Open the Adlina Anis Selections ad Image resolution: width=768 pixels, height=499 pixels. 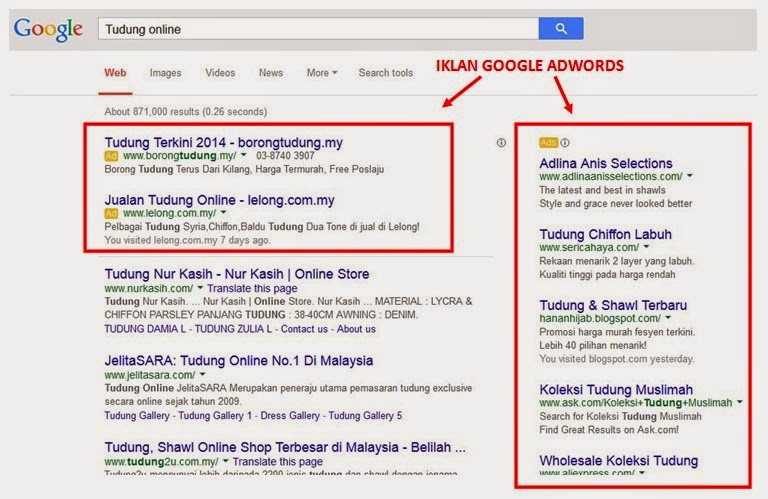click(606, 164)
